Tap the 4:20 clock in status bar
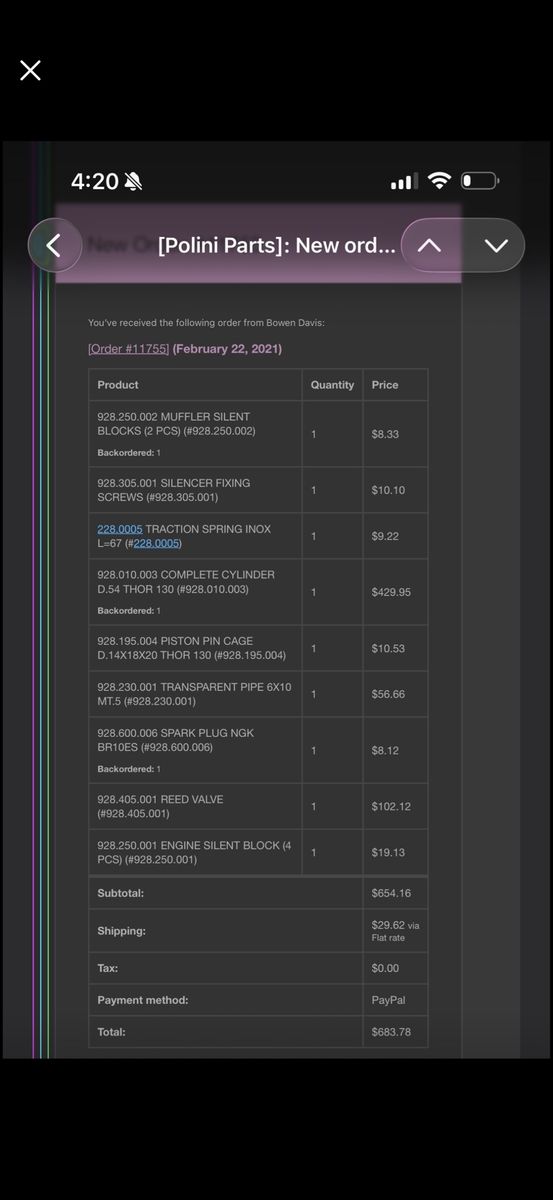This screenshot has width=553, height=1200. (x=95, y=181)
